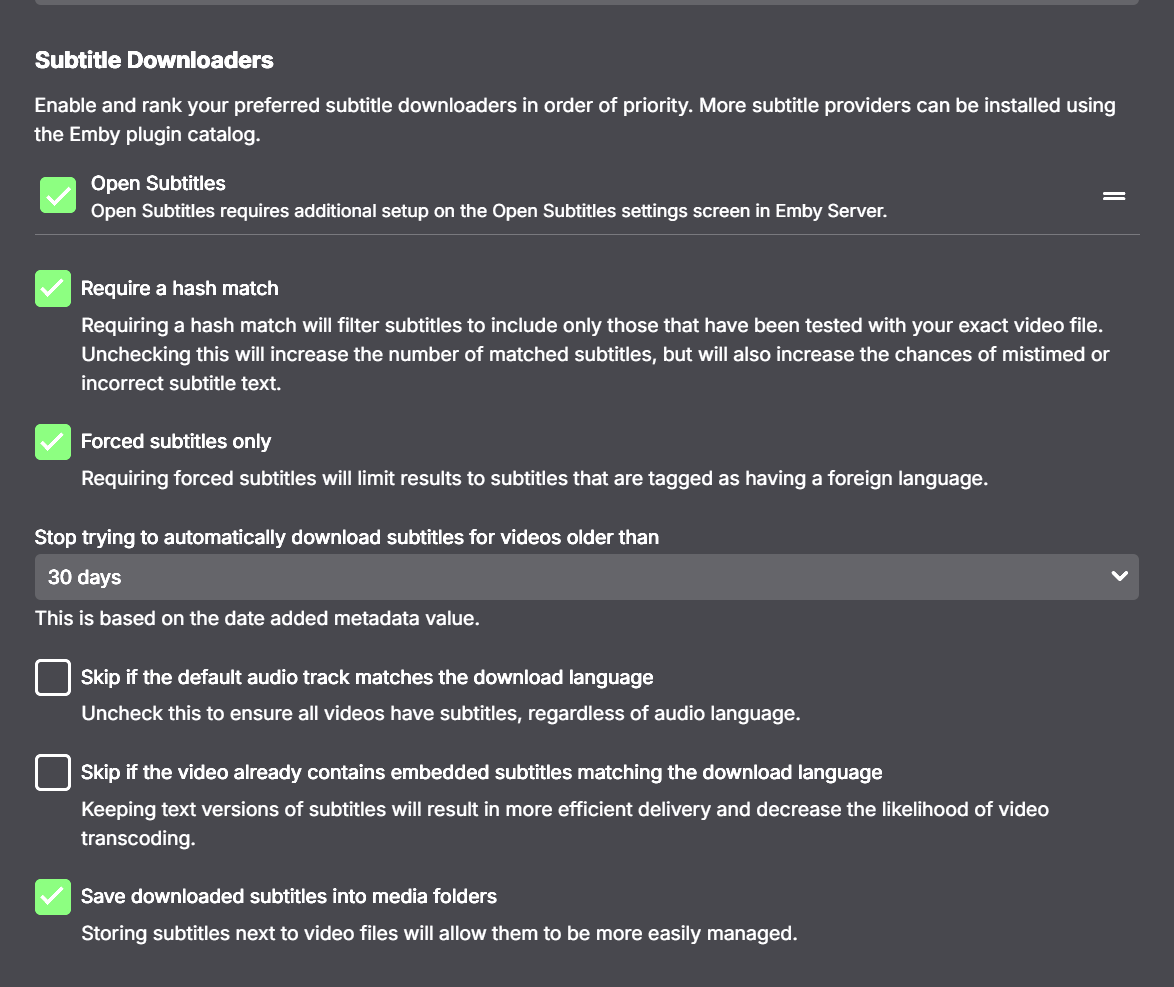Viewport: 1174px width, 987px height.
Task: Uncheck save downloaded subtitles into media folders
Action: [53, 897]
